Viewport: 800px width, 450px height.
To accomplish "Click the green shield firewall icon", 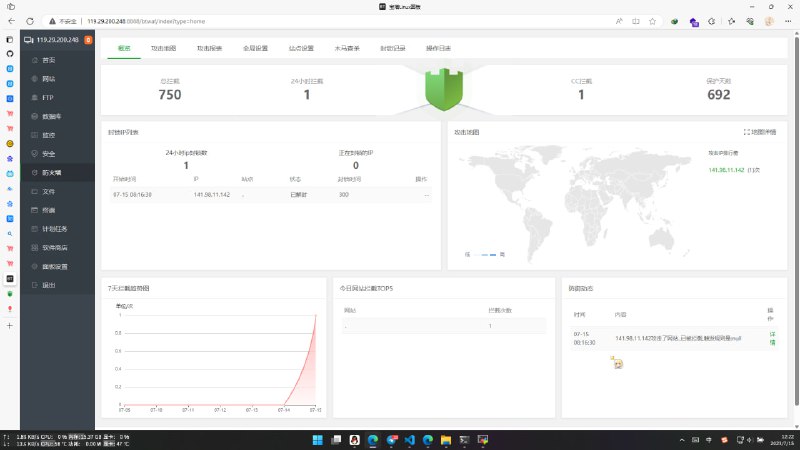I will 441,88.
